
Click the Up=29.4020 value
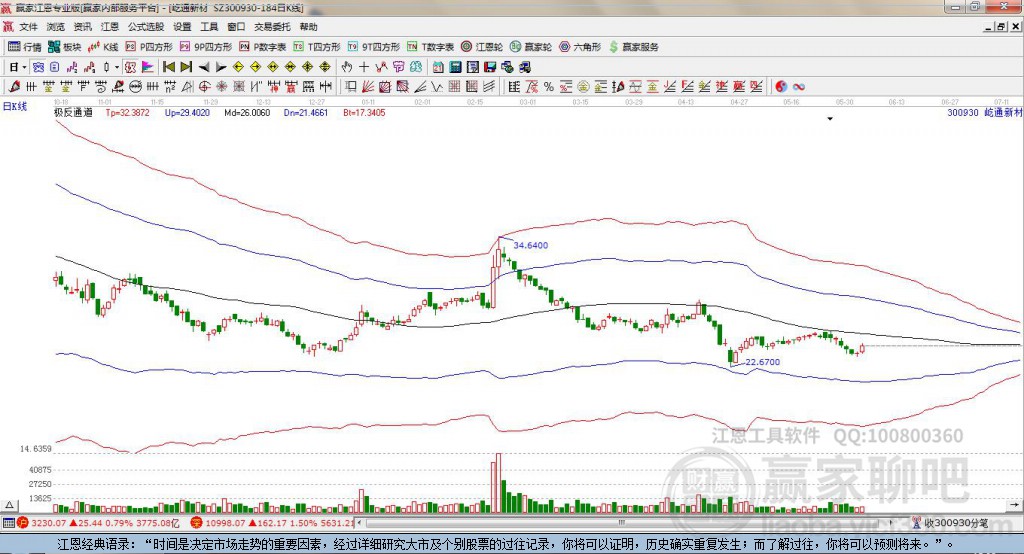(x=187, y=112)
